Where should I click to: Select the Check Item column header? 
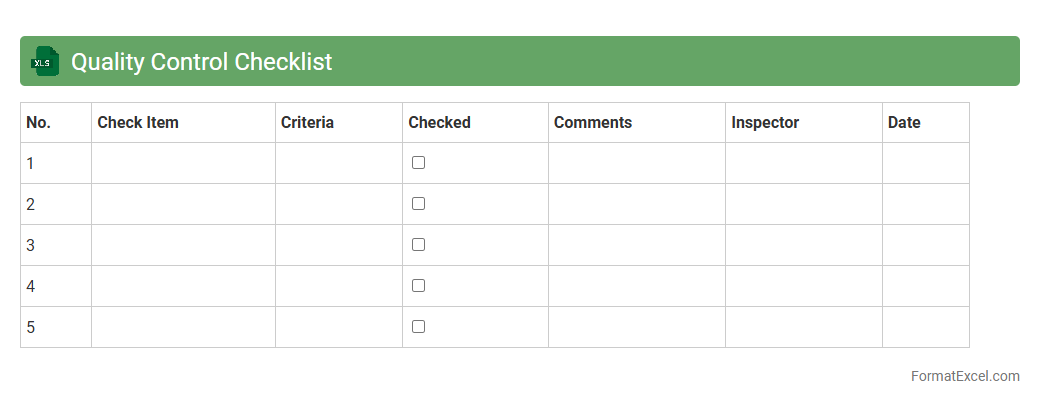138,123
